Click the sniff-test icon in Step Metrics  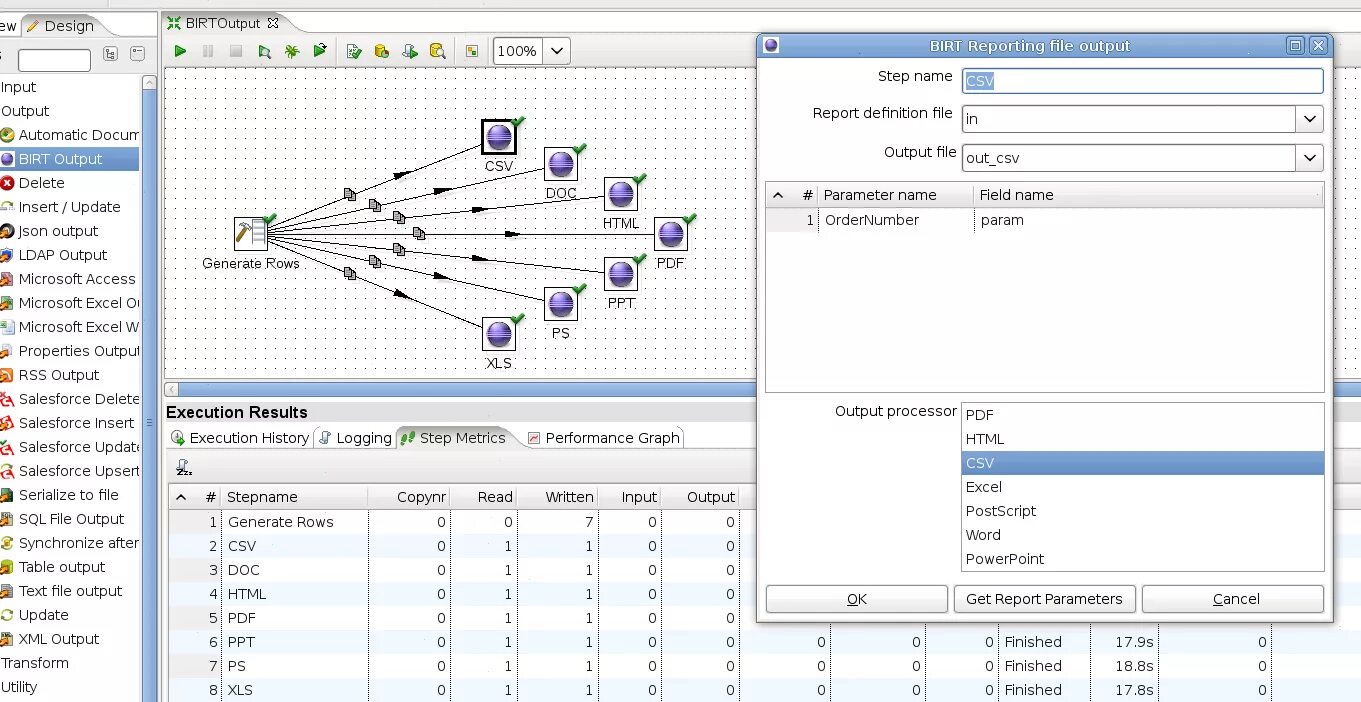coord(183,467)
